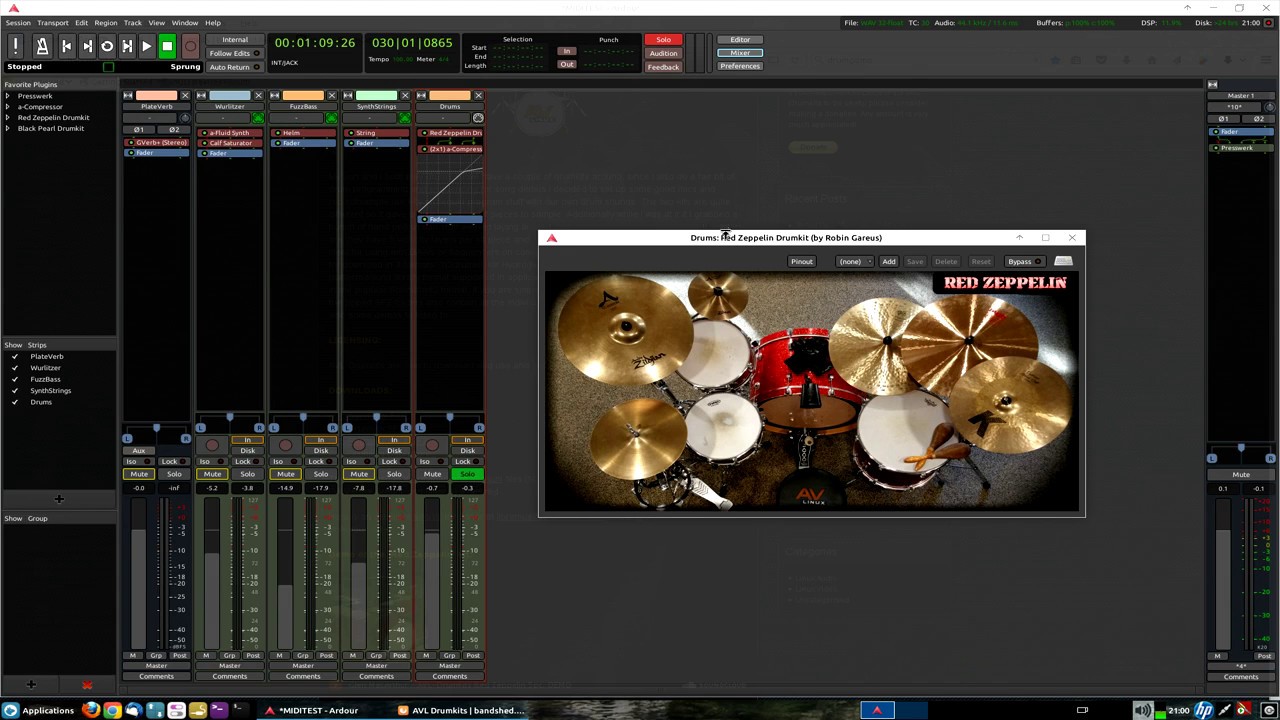Toggle loop playback transport icon
The image size is (1280, 720).
[107, 46]
